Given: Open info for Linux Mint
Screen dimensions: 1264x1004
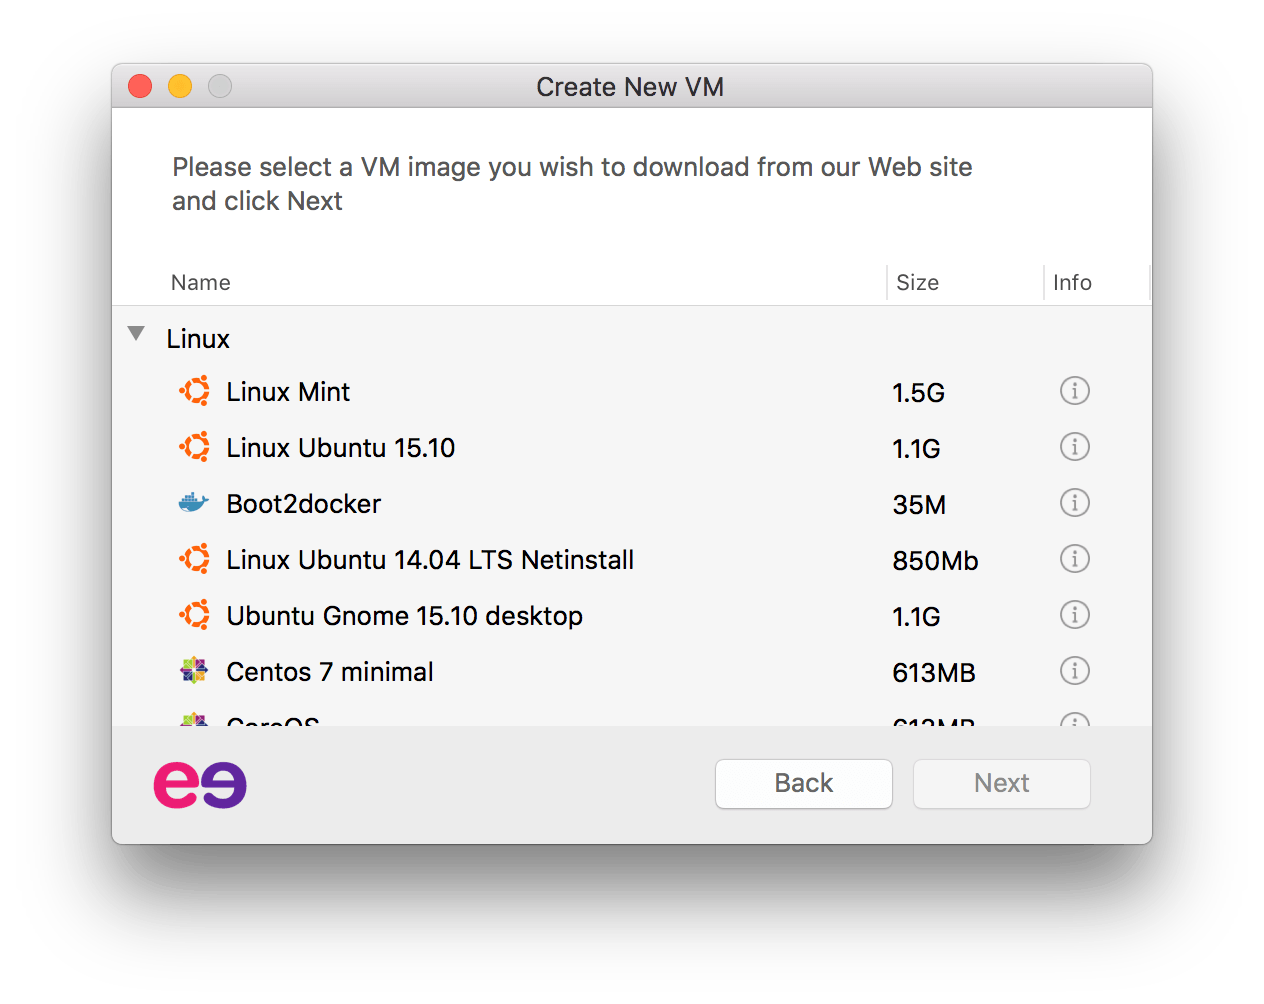Looking at the screenshot, I should (1074, 391).
